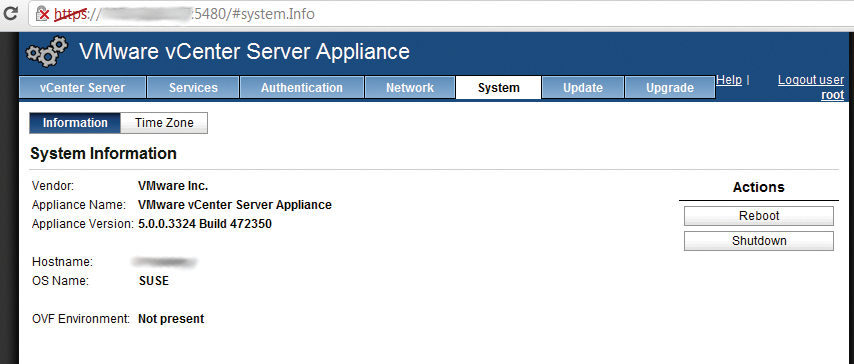Click OVF Environment value Not present
This screenshot has height=364, width=854.
(x=171, y=319)
